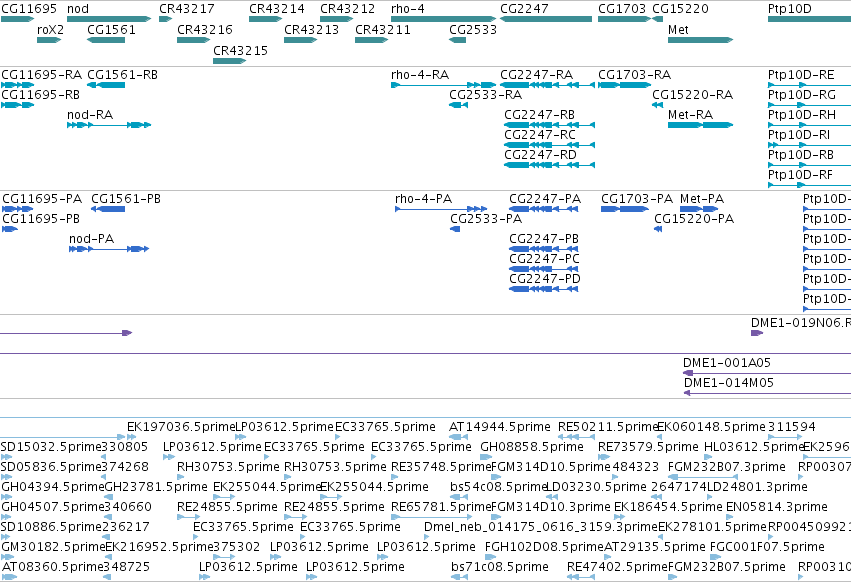Select the CG2247-PB protein feature
Image resolution: width=851 pixels, height=582 pixels.
543,249
